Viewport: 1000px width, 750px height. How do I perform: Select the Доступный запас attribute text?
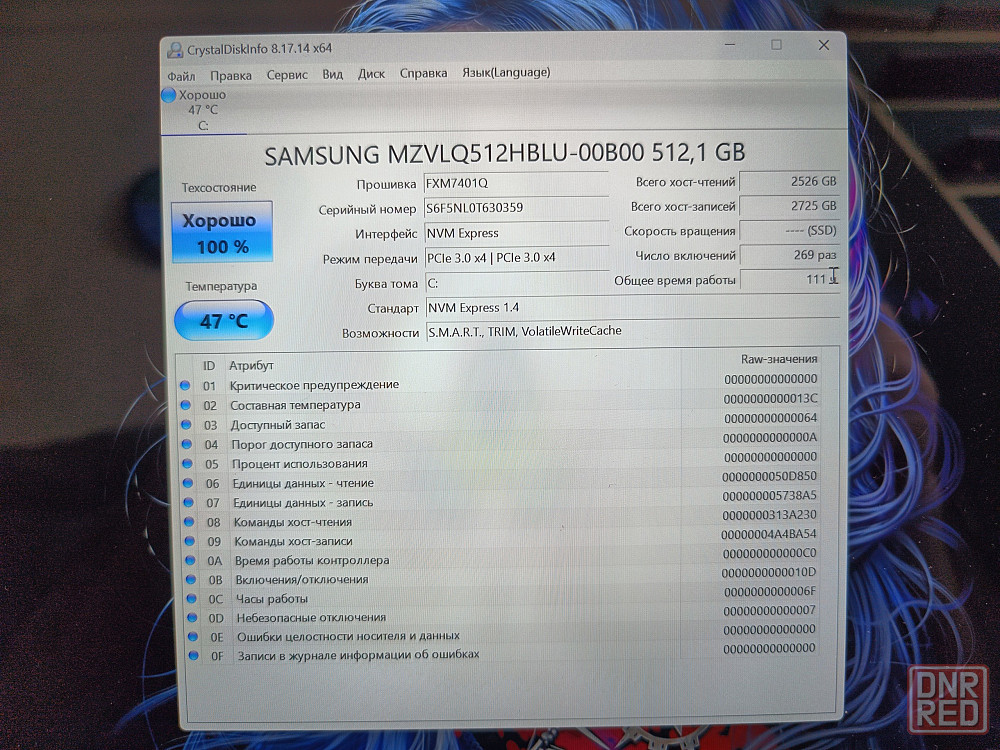tap(278, 425)
